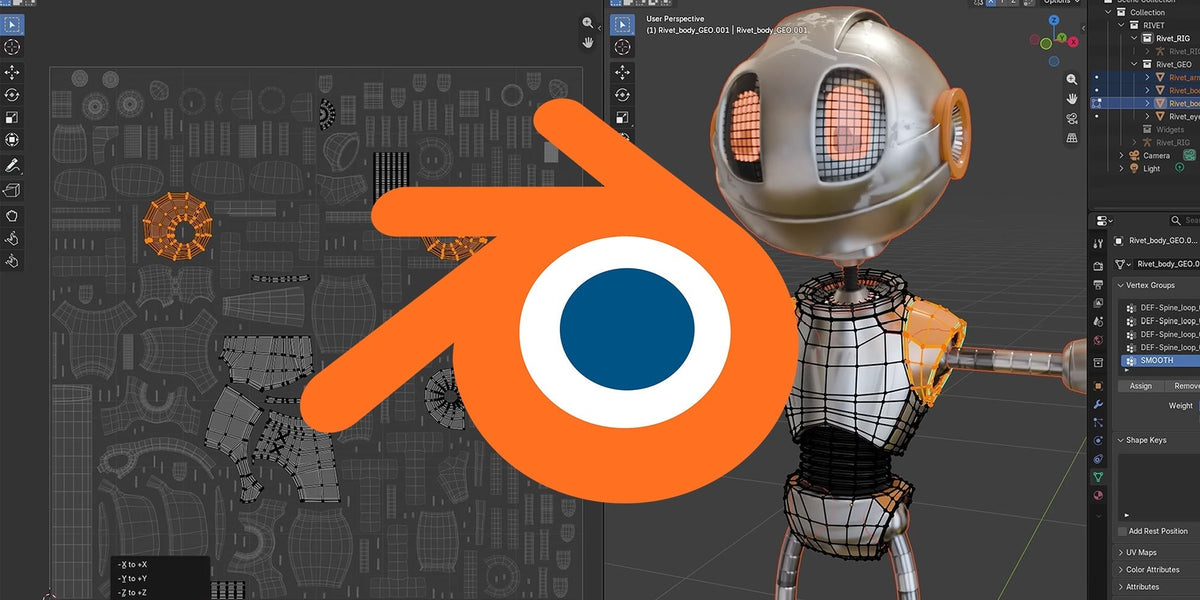1200x600 pixels.
Task: Open the properties editor type dropdown
Action: [x=1102, y=220]
